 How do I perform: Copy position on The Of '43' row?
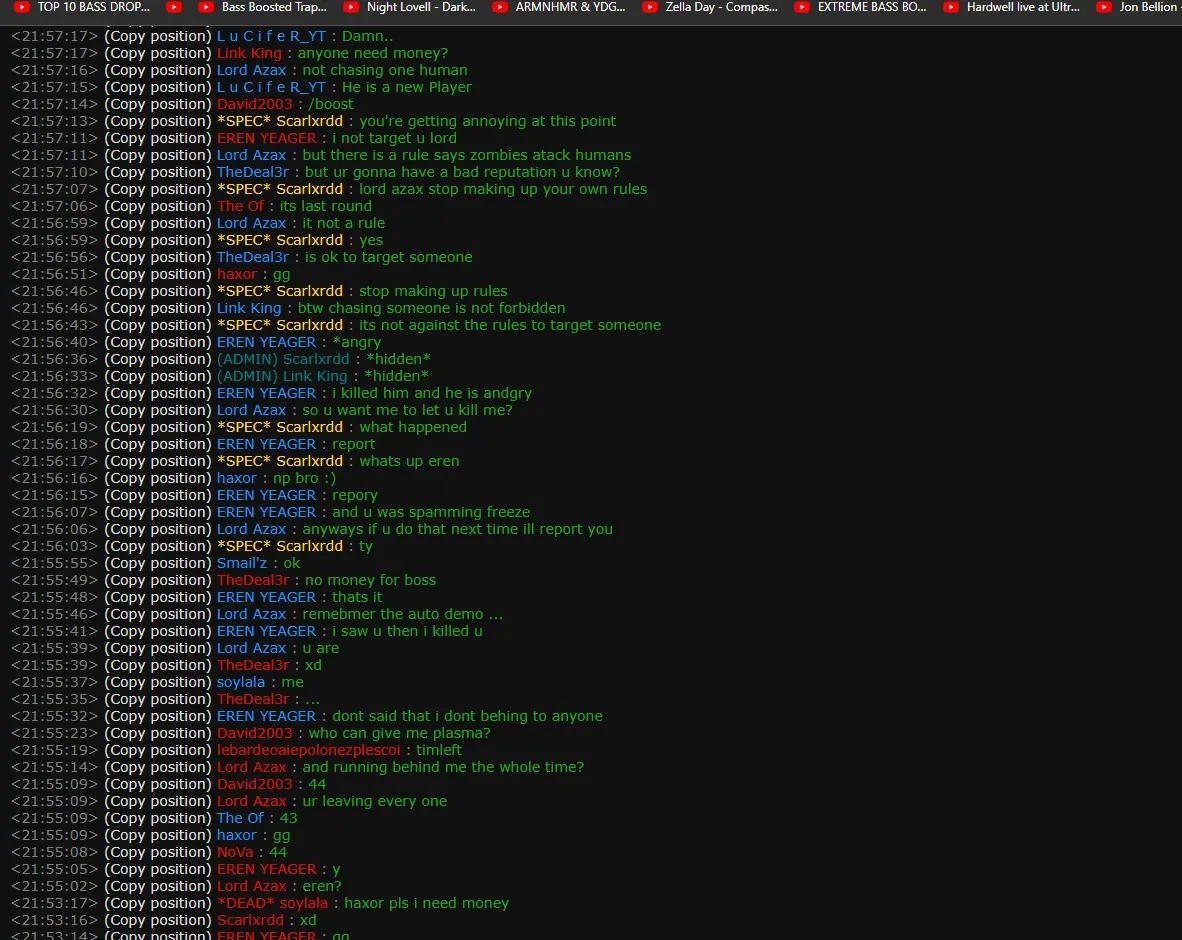pos(158,818)
